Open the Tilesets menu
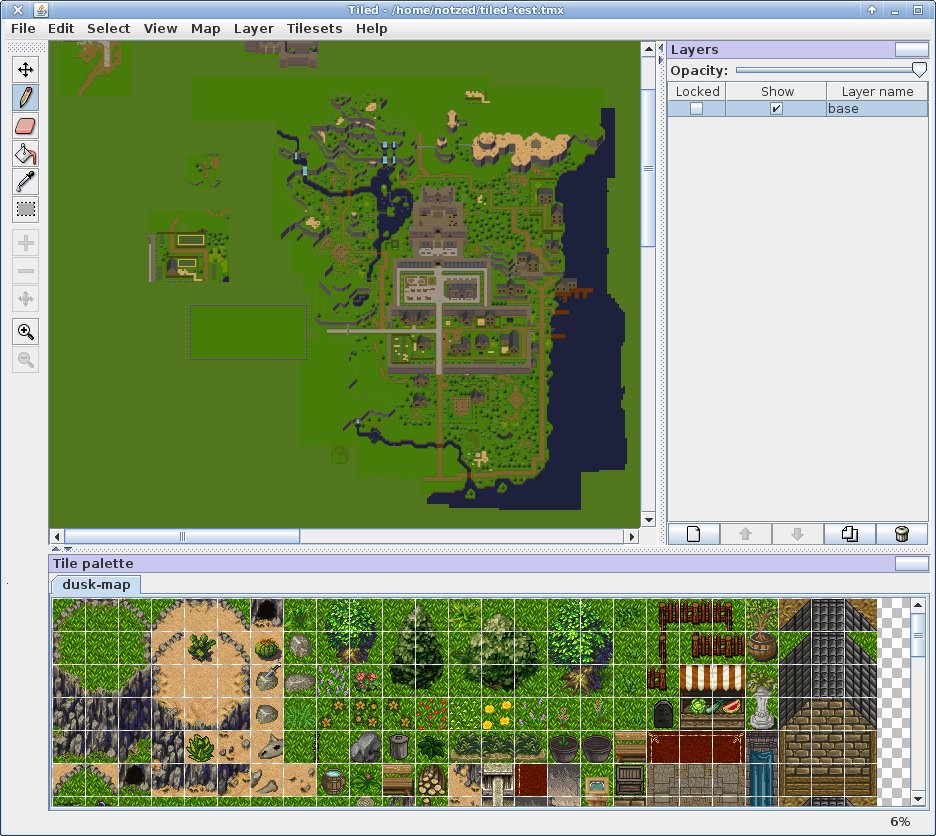 click(315, 29)
